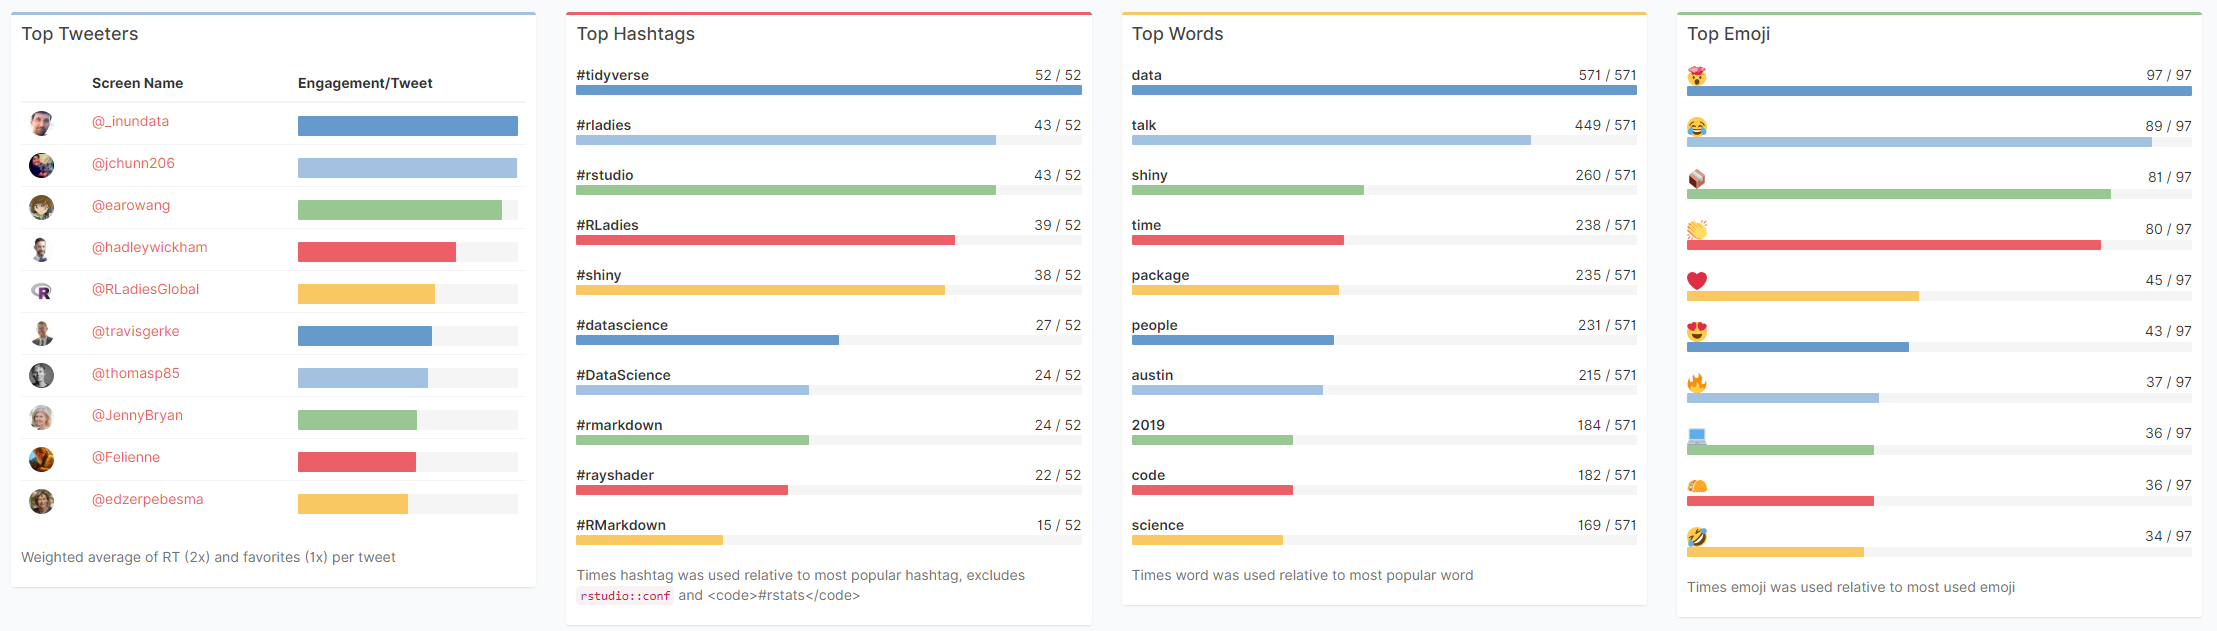Visit @JennyBryan's profile link

(x=137, y=415)
